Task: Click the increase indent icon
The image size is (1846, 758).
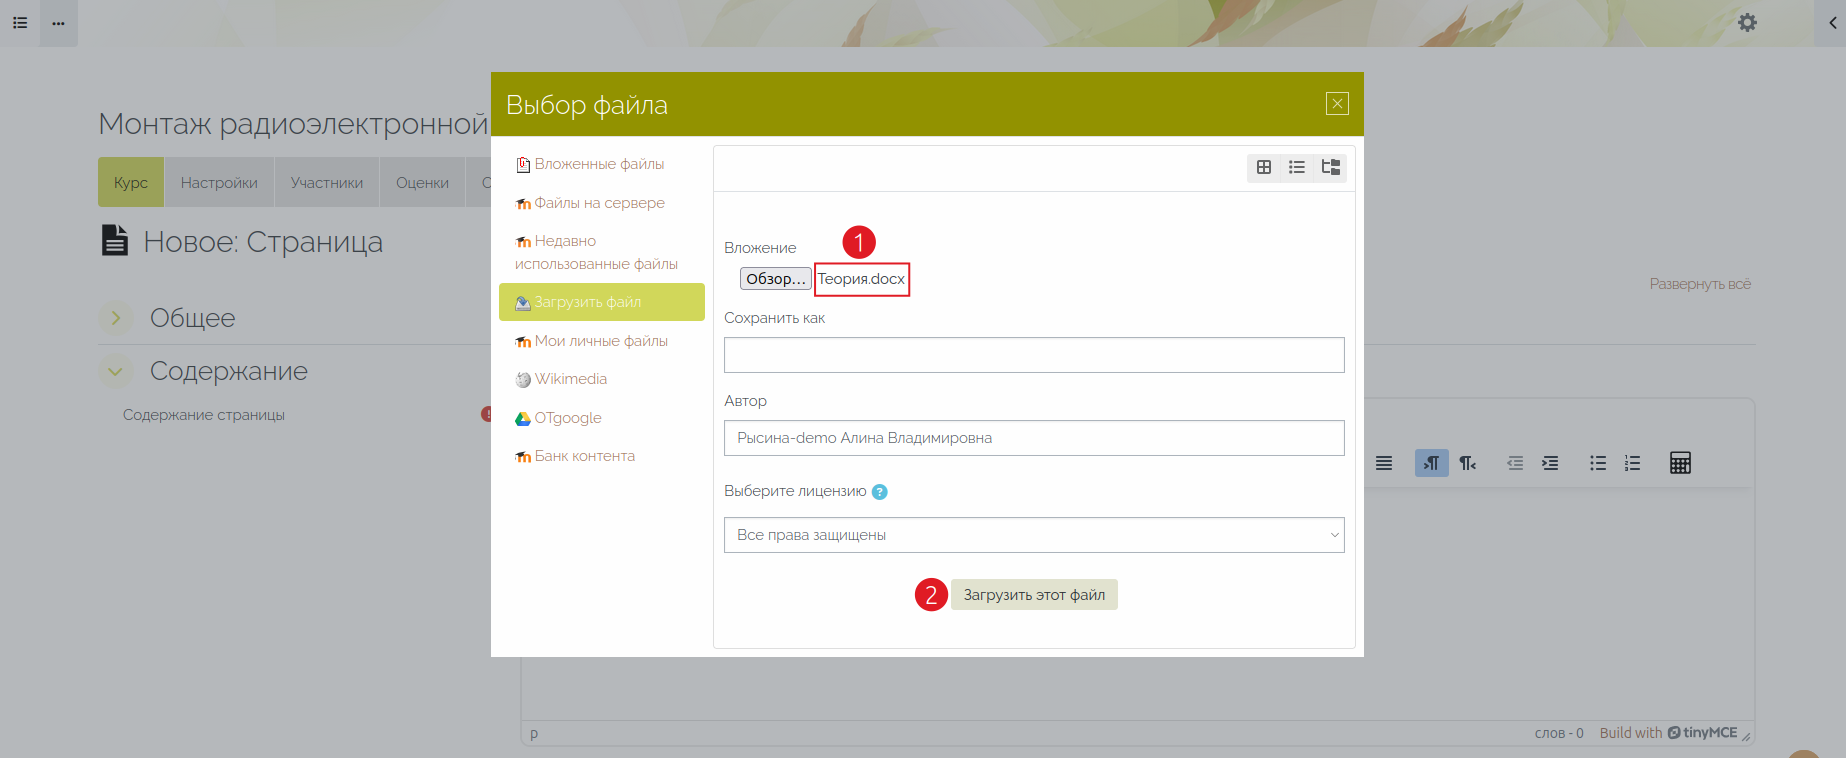Action: (x=1550, y=463)
